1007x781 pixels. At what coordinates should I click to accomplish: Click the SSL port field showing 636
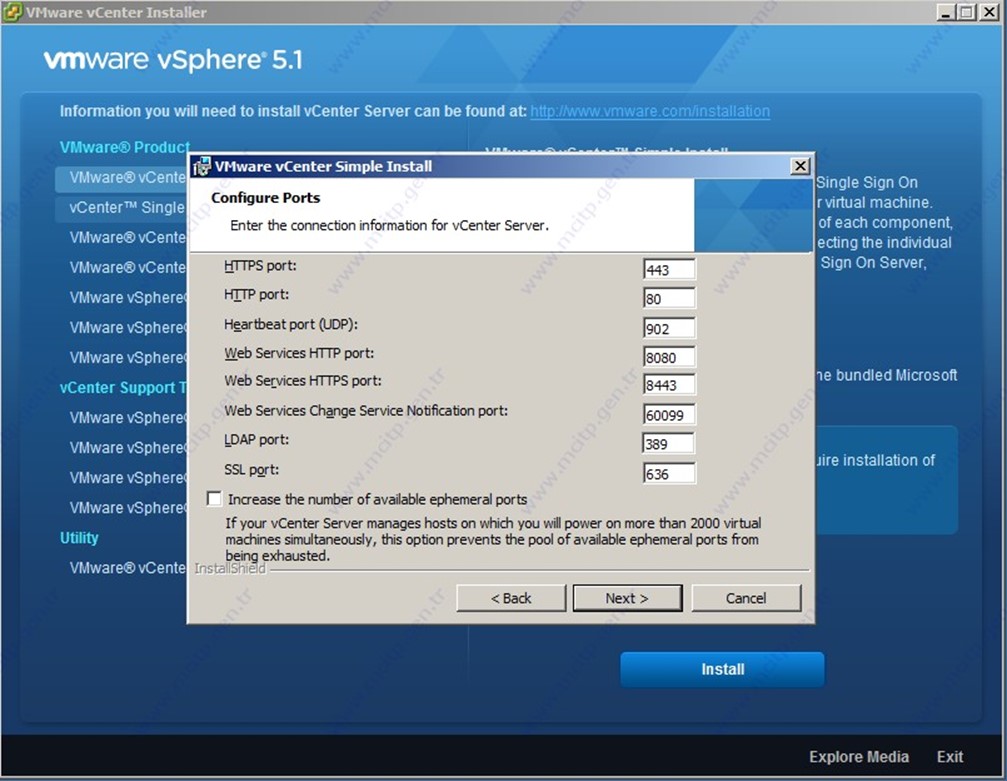669,474
